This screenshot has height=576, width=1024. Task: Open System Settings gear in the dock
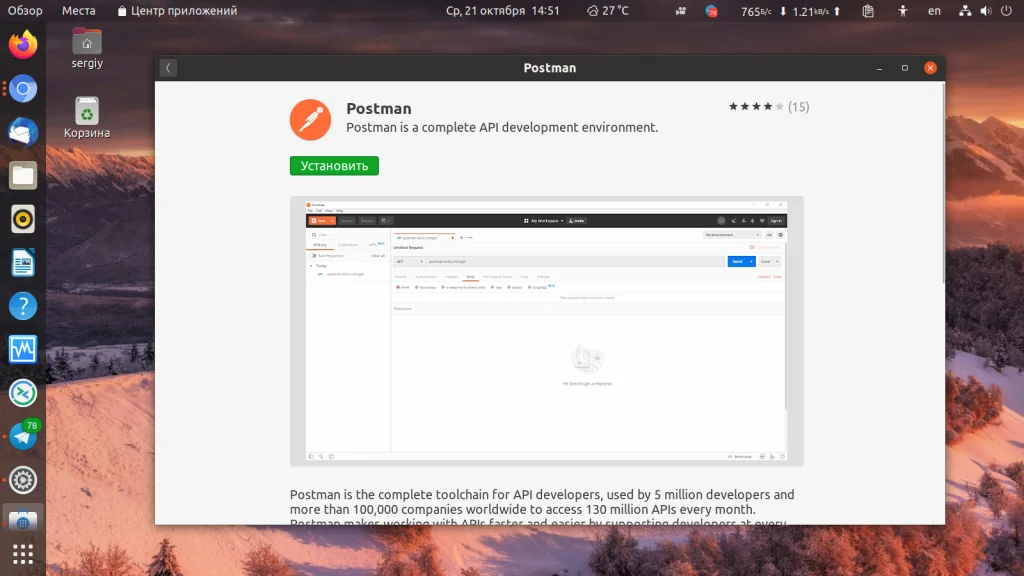click(x=23, y=480)
